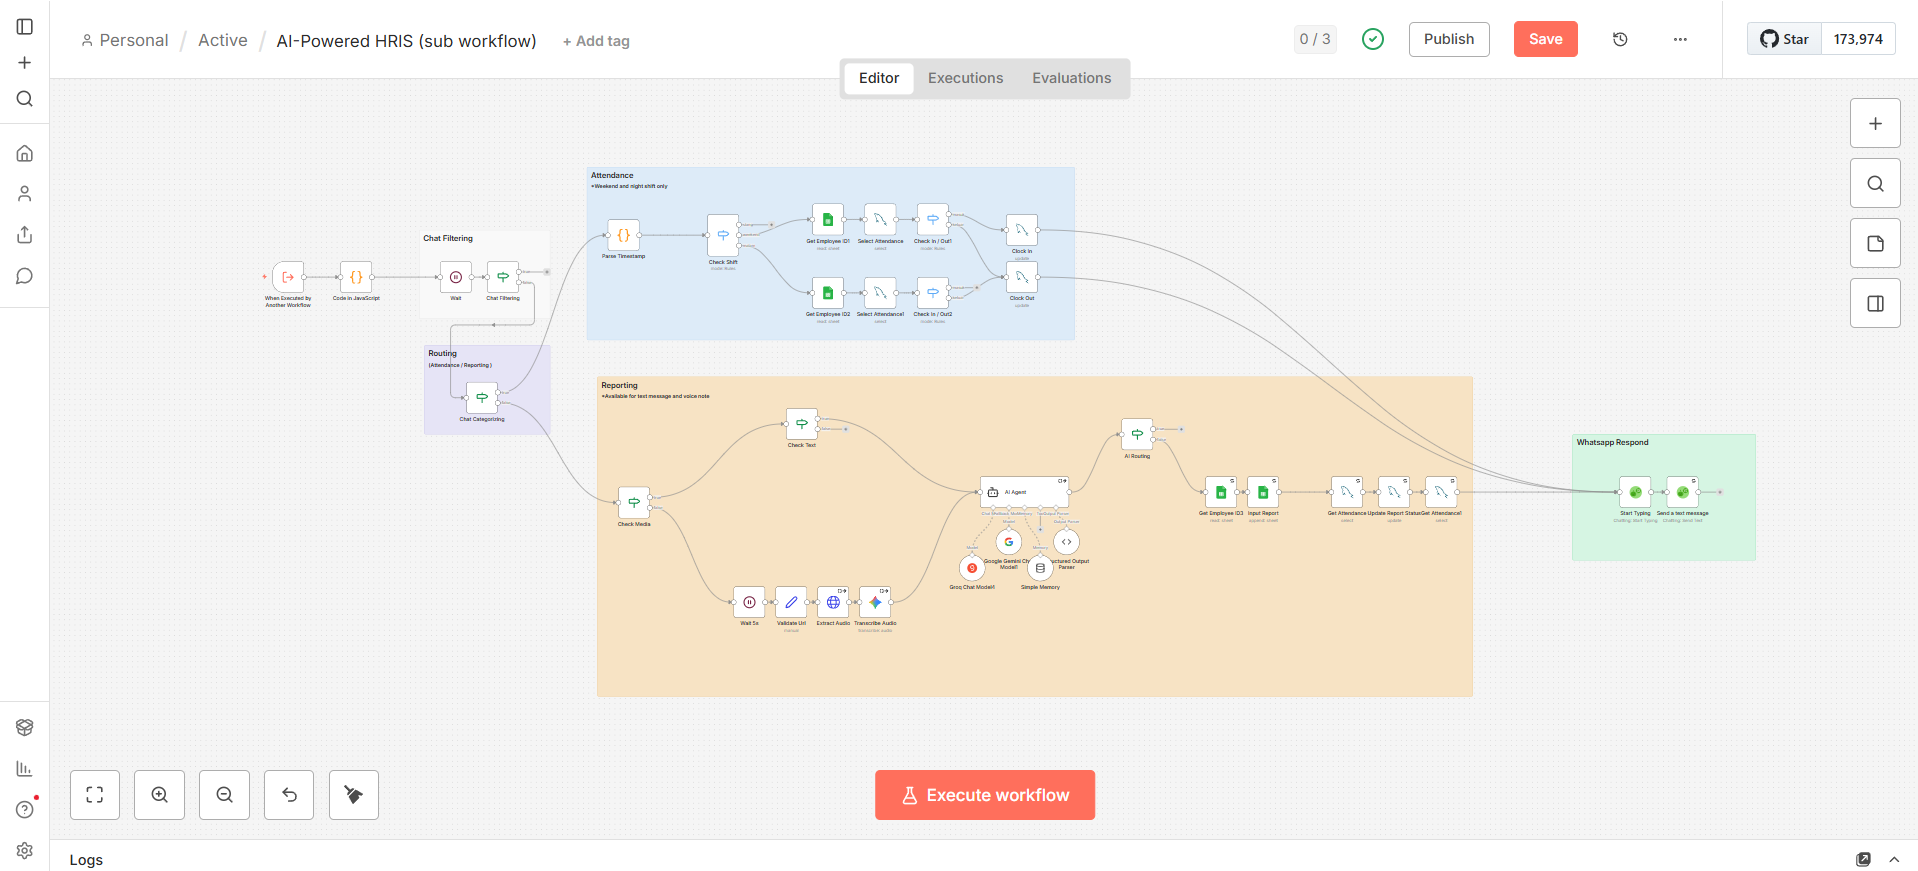Zoom out on the canvas
Image resolution: width=1918 pixels, height=871 pixels.
point(224,795)
